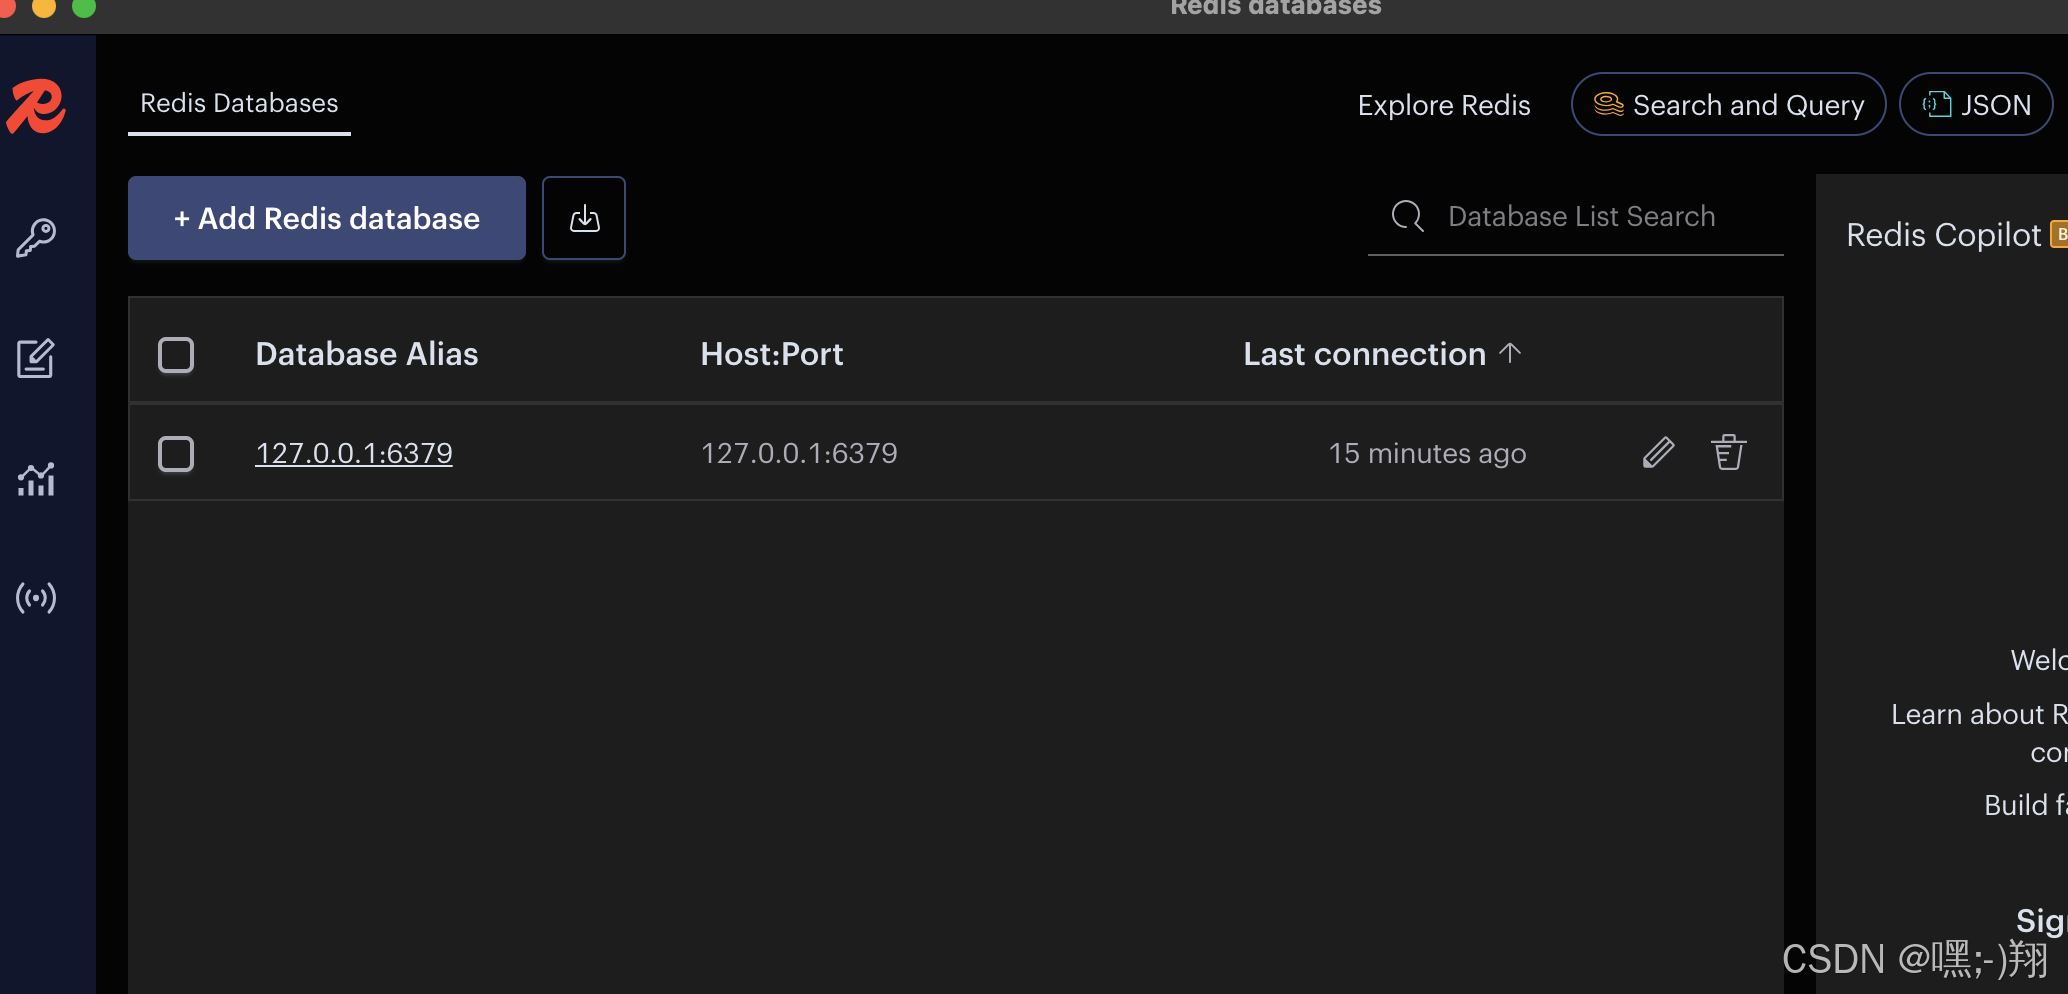
Task: Open the Pub/Sub broadcast icon in sidebar
Action: click(x=36, y=598)
